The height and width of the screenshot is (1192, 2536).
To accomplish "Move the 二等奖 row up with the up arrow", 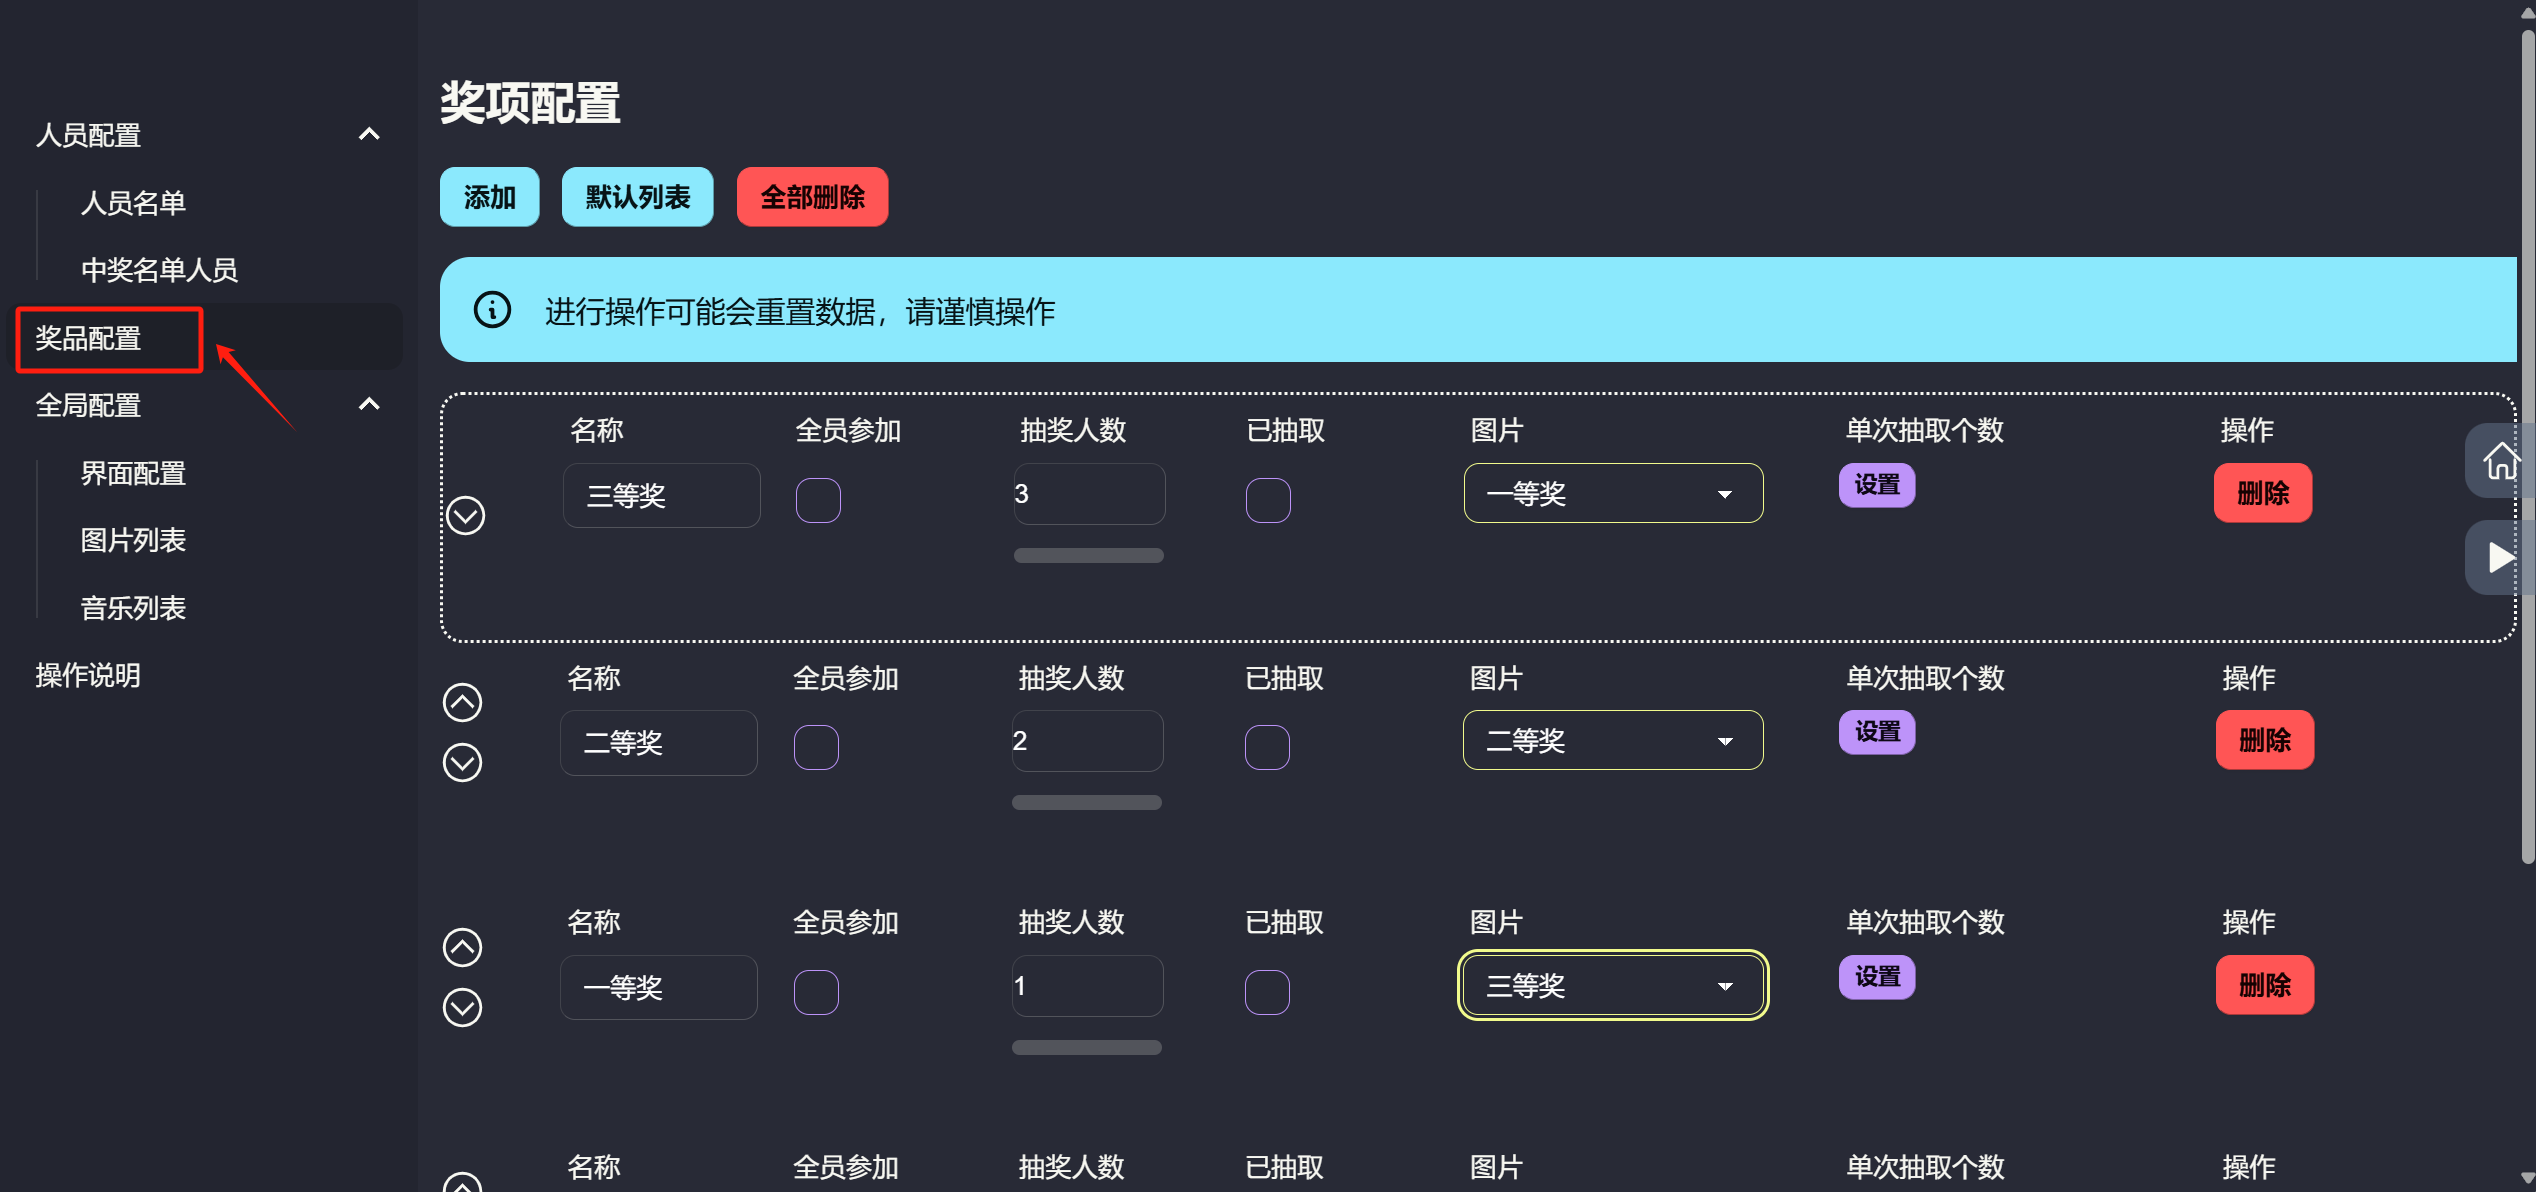I will click(x=462, y=702).
